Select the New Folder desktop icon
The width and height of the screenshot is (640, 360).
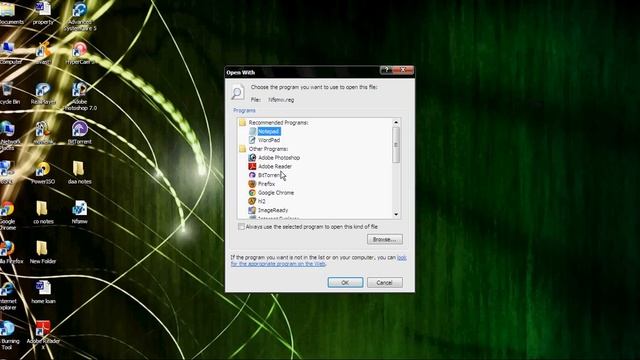(43, 252)
